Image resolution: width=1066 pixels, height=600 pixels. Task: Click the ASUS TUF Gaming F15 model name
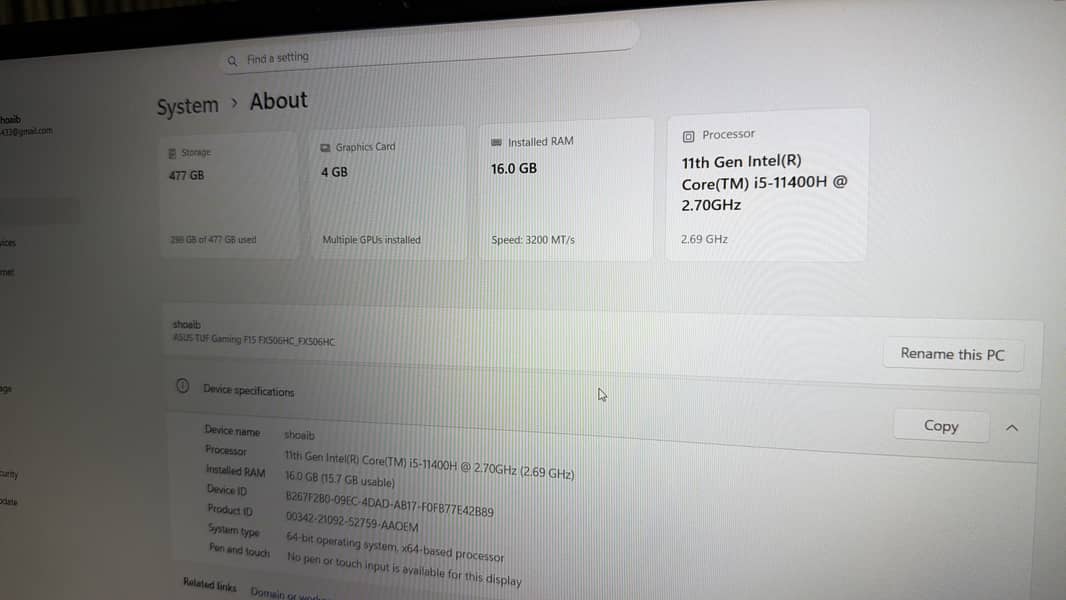[x=254, y=341]
